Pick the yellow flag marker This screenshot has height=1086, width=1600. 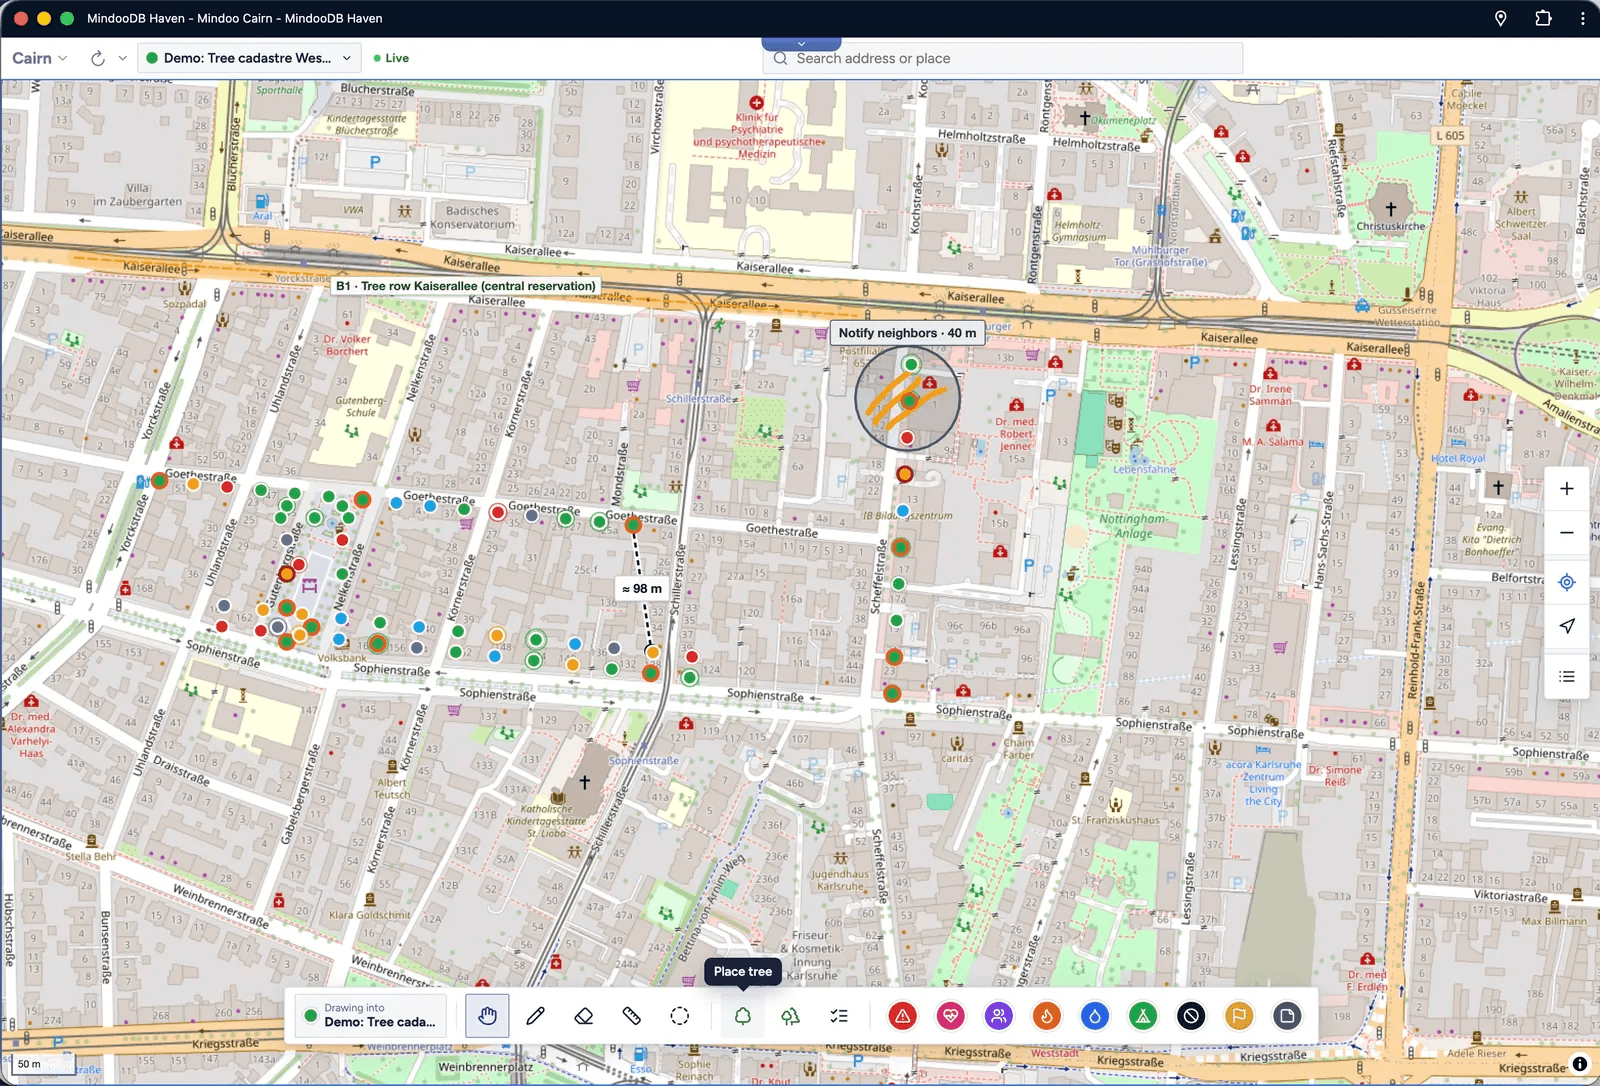point(1239,1016)
